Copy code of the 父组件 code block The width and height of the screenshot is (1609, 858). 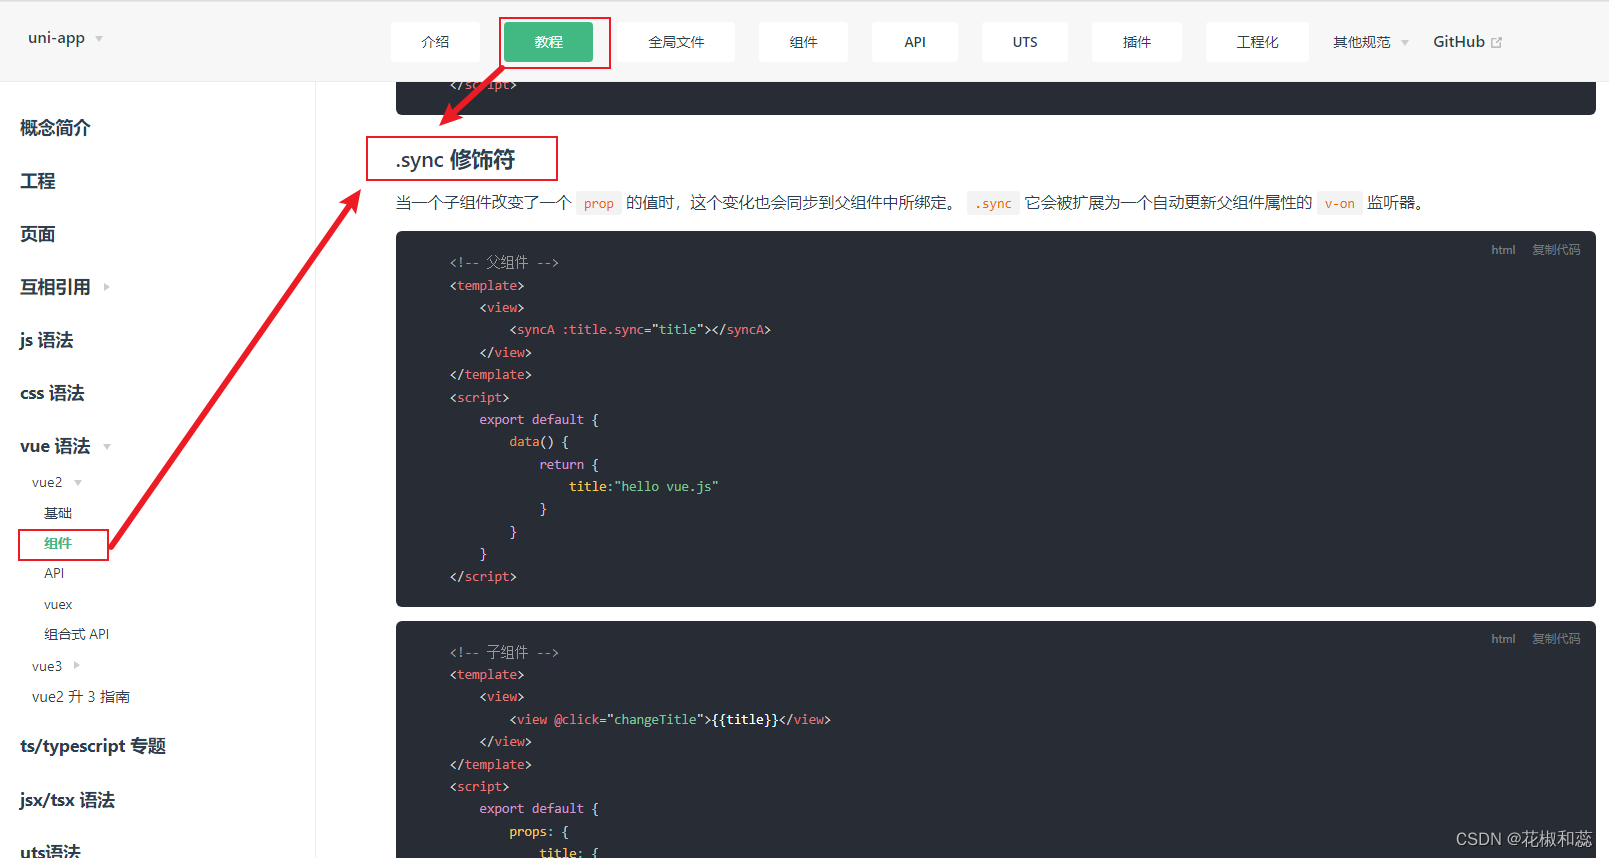coord(1556,250)
